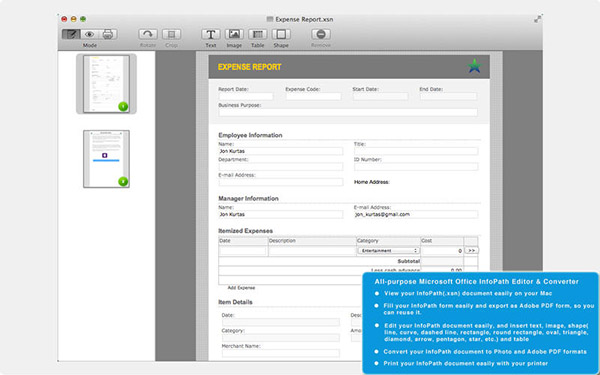Click the Crop toolbar icon

pos(171,34)
